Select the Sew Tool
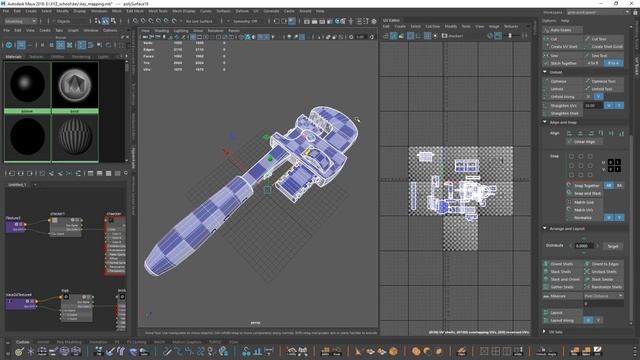 pyautogui.click(x=604, y=55)
